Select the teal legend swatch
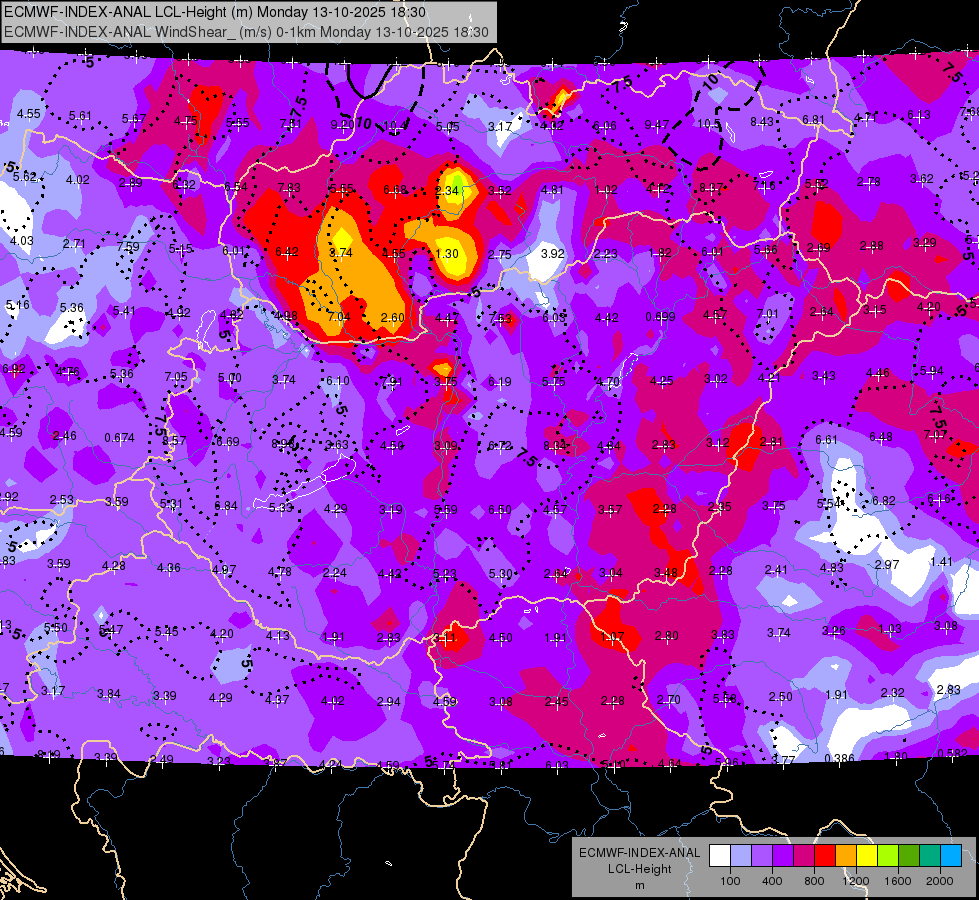 click(930, 856)
